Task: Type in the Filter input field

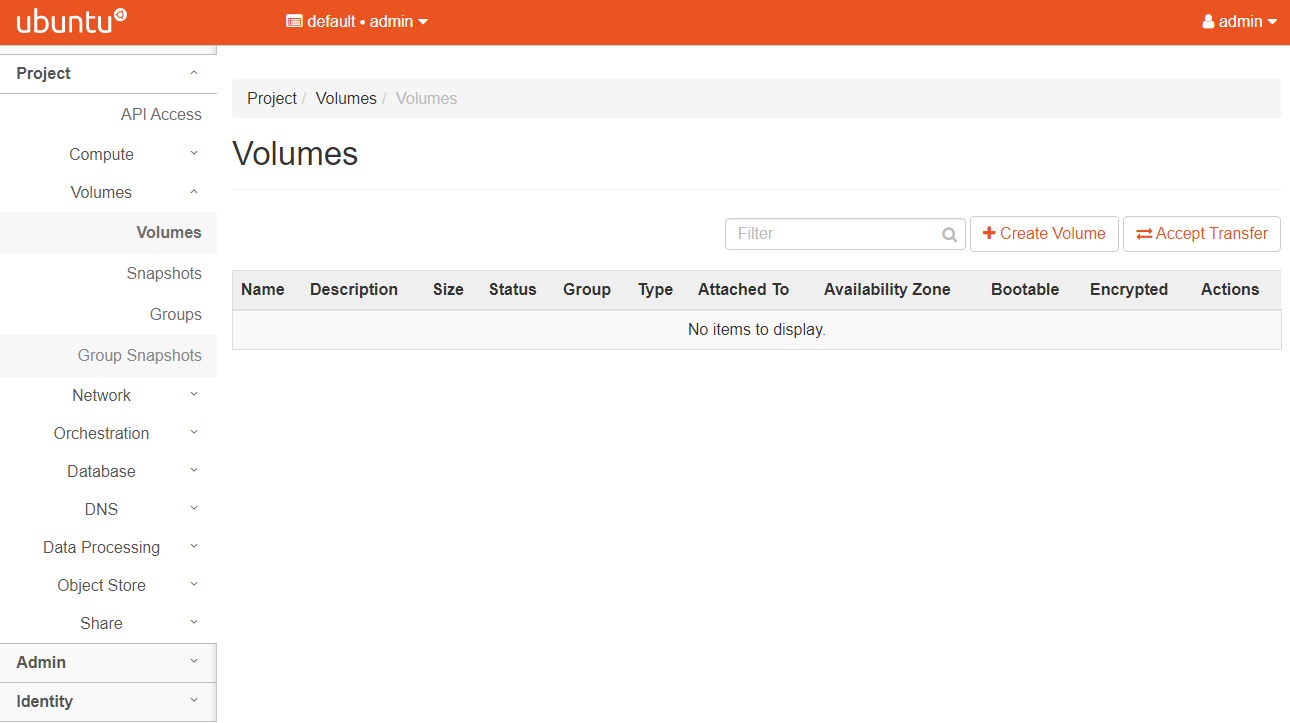Action: [x=835, y=234]
